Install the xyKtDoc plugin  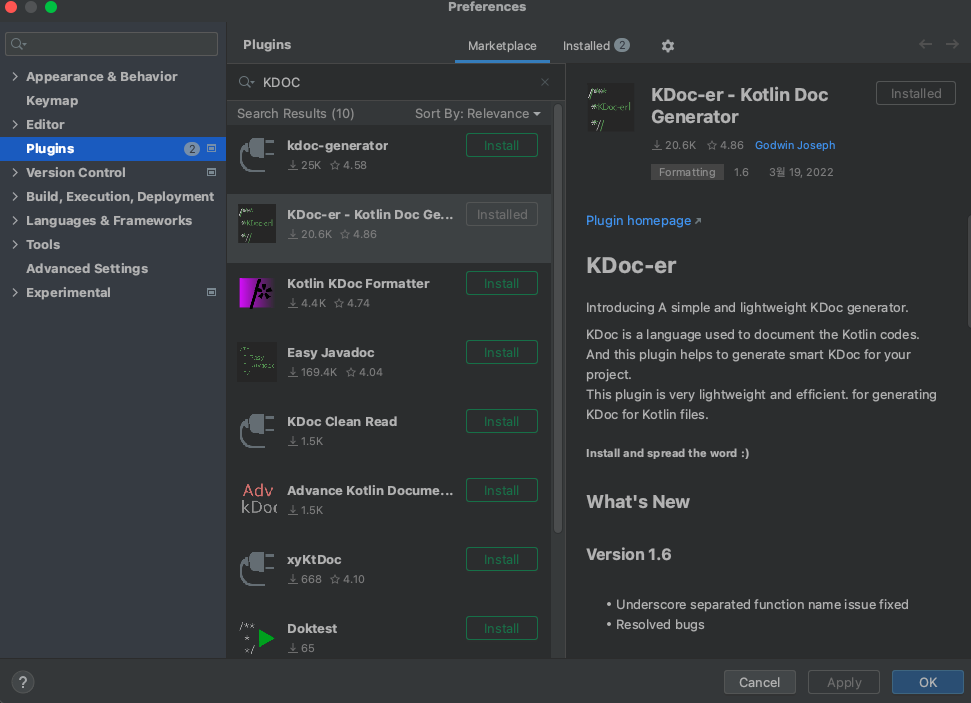coord(502,560)
